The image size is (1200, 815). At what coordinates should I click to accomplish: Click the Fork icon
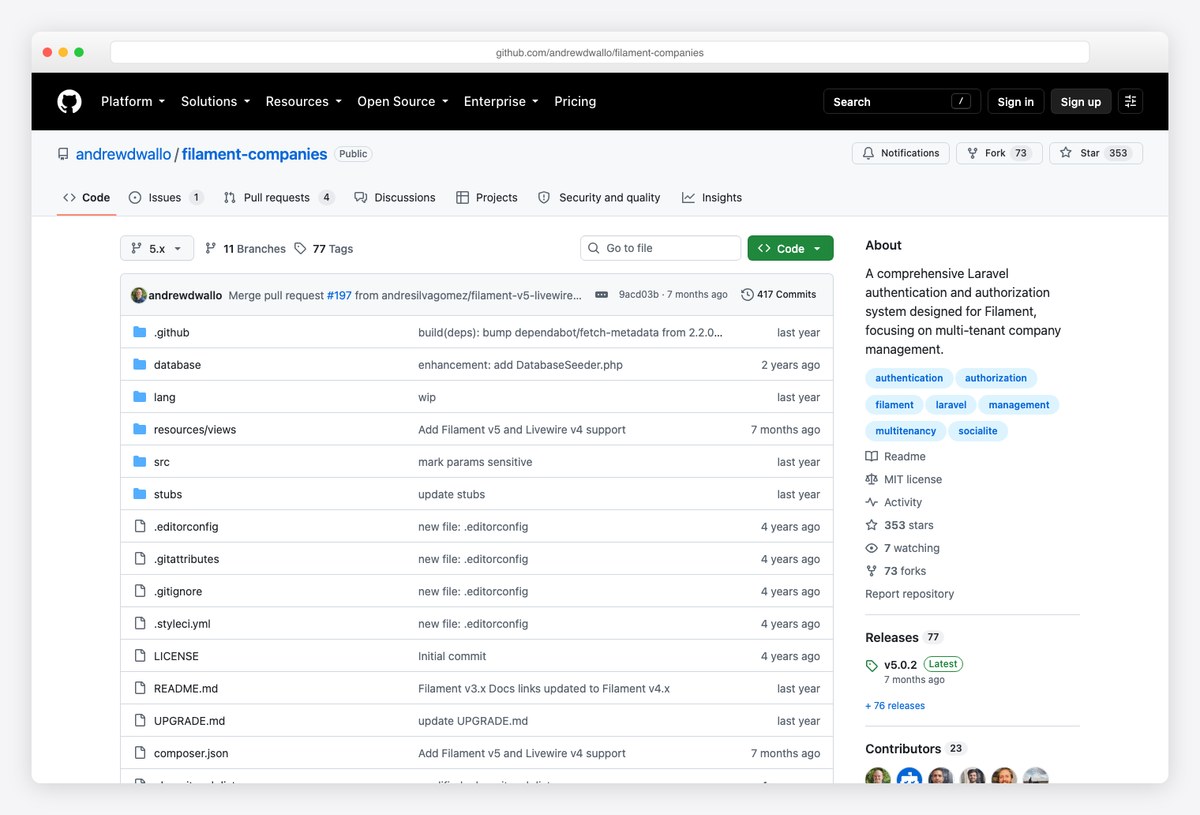[972, 153]
